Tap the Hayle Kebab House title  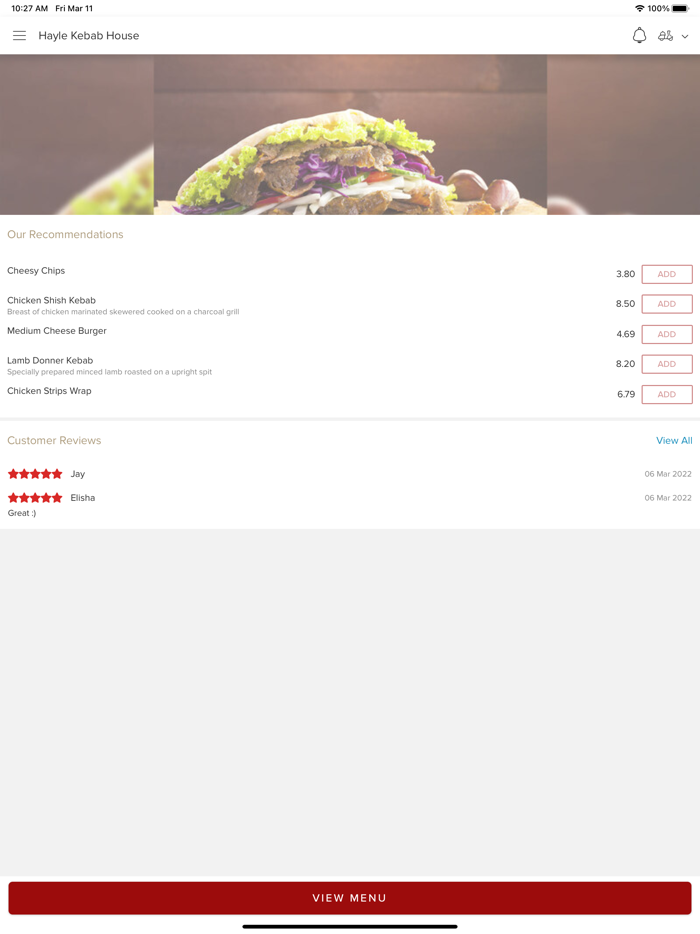pyautogui.click(x=89, y=36)
